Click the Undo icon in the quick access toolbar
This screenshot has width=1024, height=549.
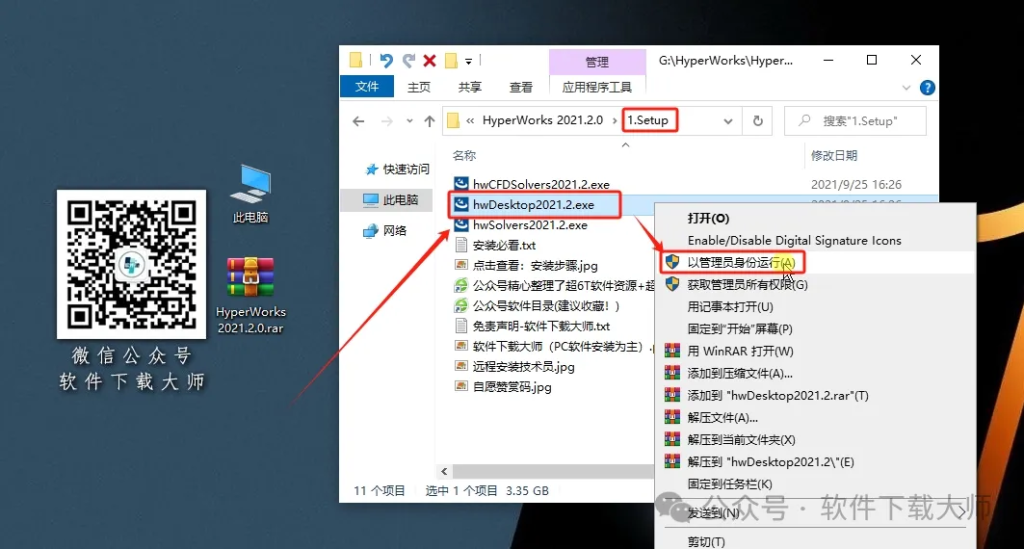pos(386,61)
